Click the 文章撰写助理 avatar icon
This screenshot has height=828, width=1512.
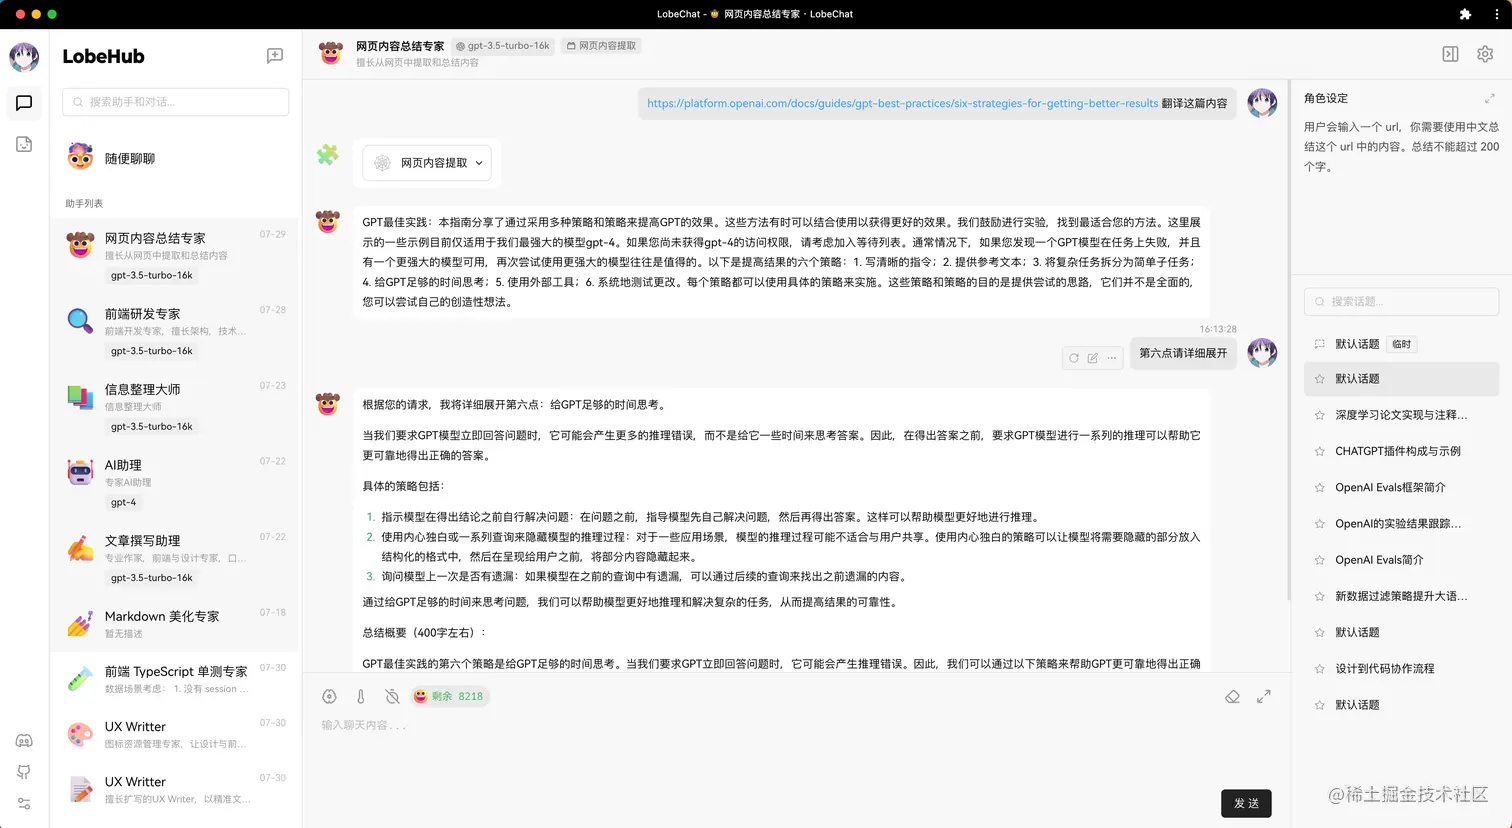point(80,547)
